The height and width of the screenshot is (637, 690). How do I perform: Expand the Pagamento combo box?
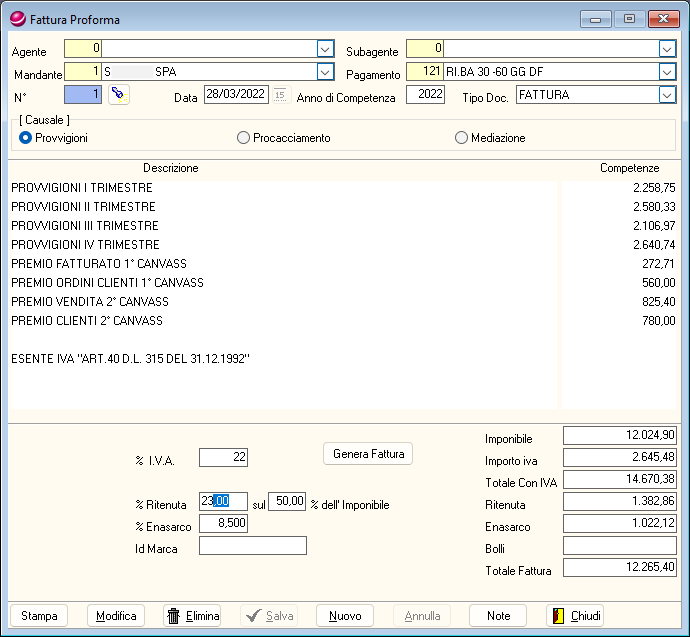pos(667,72)
